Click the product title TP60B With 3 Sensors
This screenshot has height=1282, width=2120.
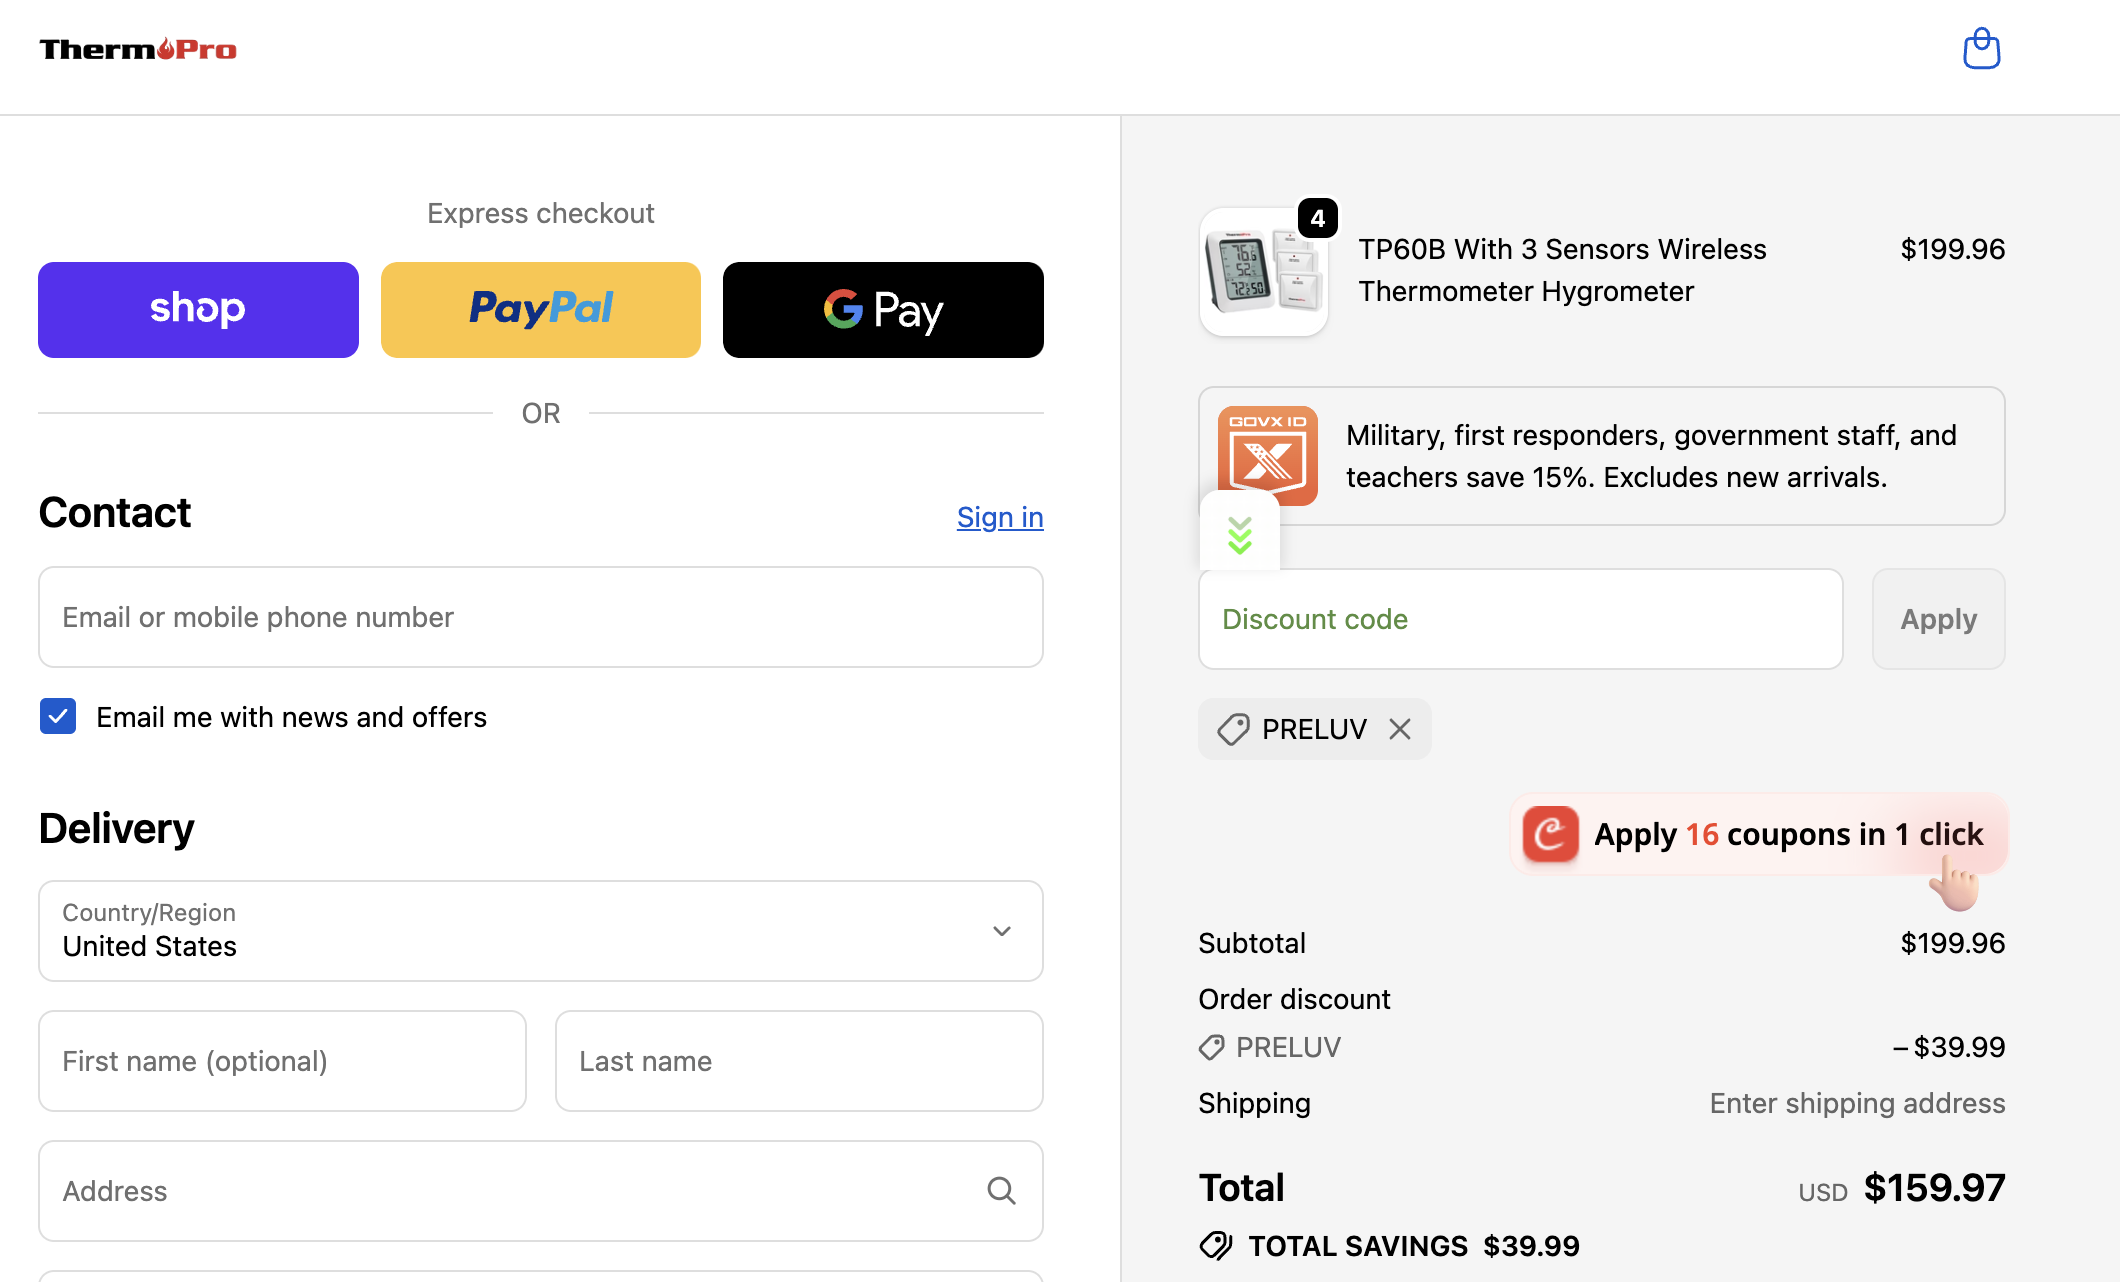pyautogui.click(x=1562, y=270)
